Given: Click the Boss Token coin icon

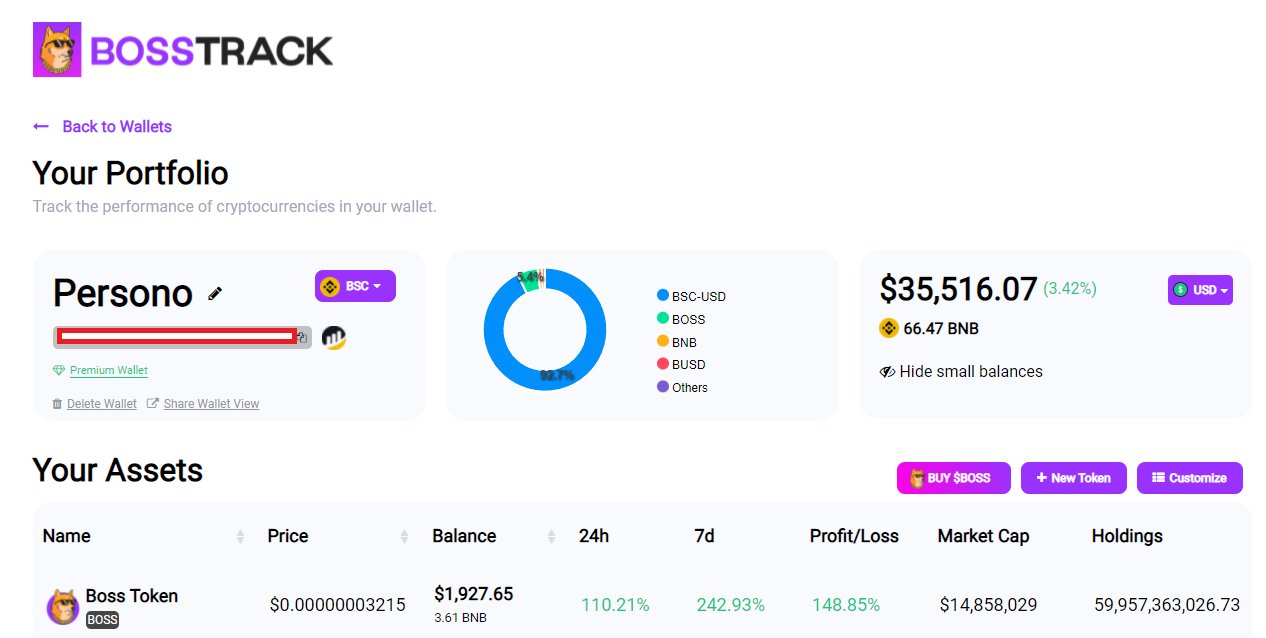Looking at the screenshot, I should coord(63,606).
